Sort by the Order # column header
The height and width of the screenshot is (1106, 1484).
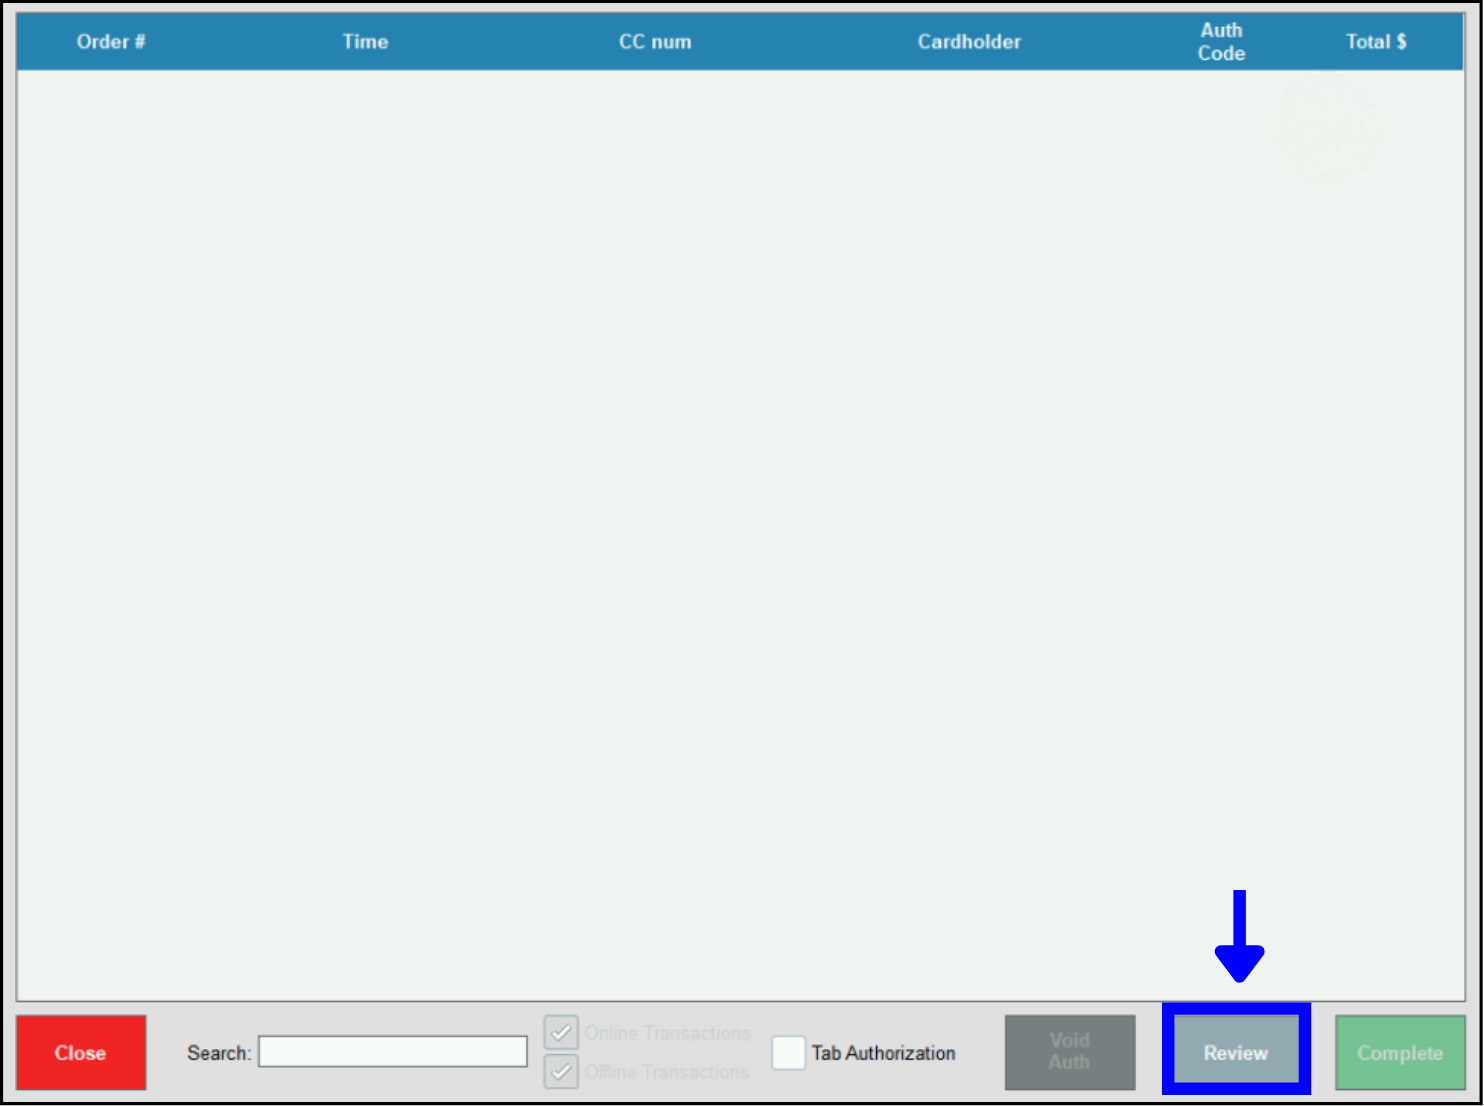click(111, 42)
